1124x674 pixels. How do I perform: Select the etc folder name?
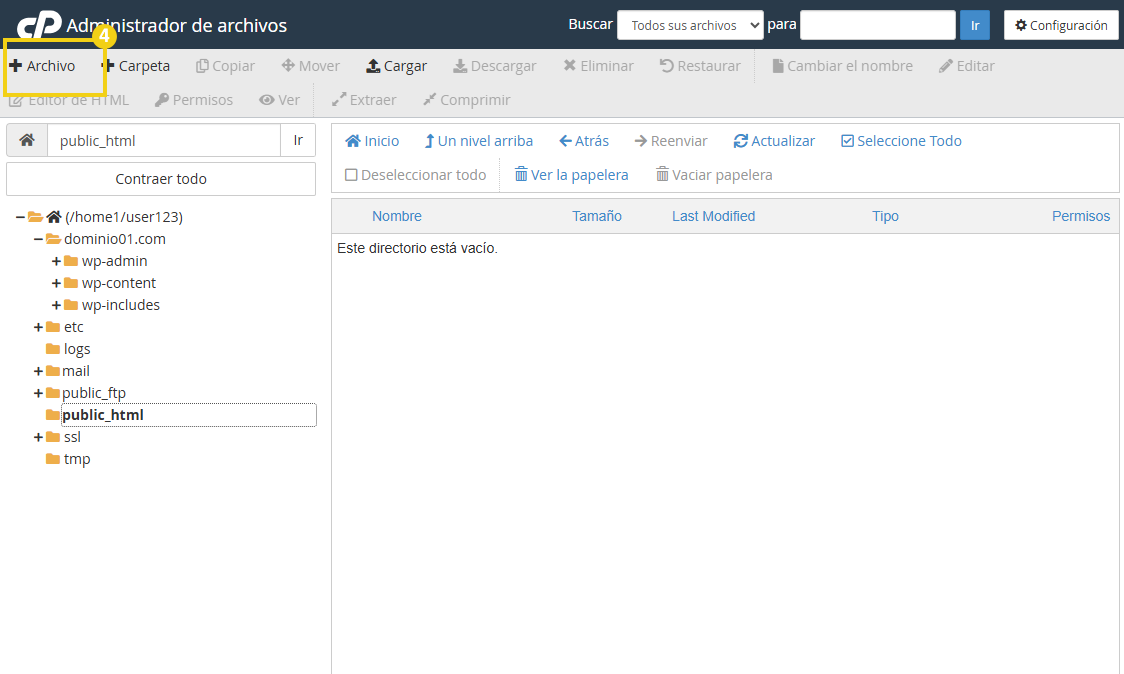[x=73, y=327]
